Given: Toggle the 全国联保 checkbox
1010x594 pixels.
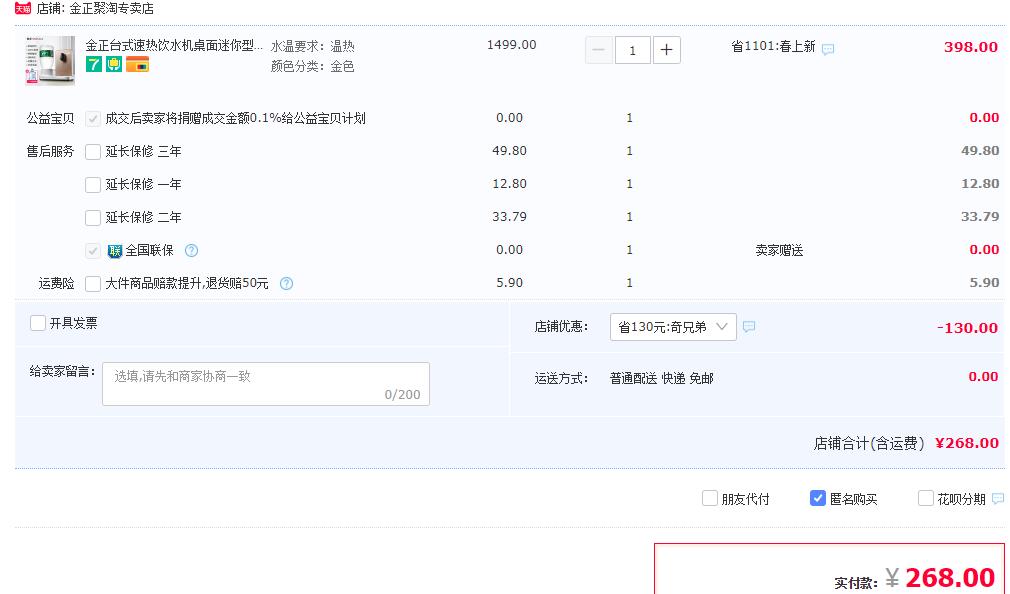Looking at the screenshot, I should (x=93, y=251).
